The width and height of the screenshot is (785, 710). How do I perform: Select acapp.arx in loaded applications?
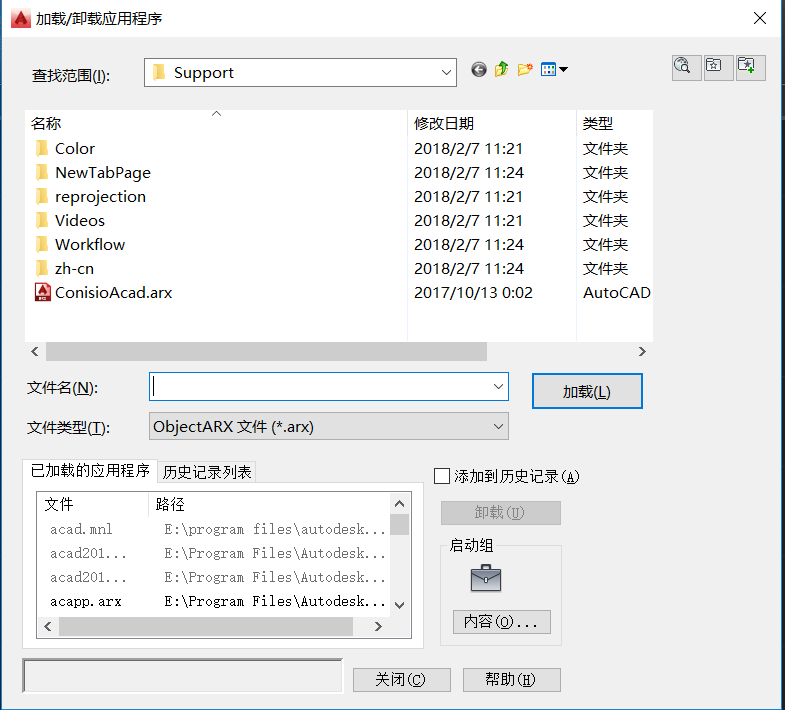click(86, 601)
